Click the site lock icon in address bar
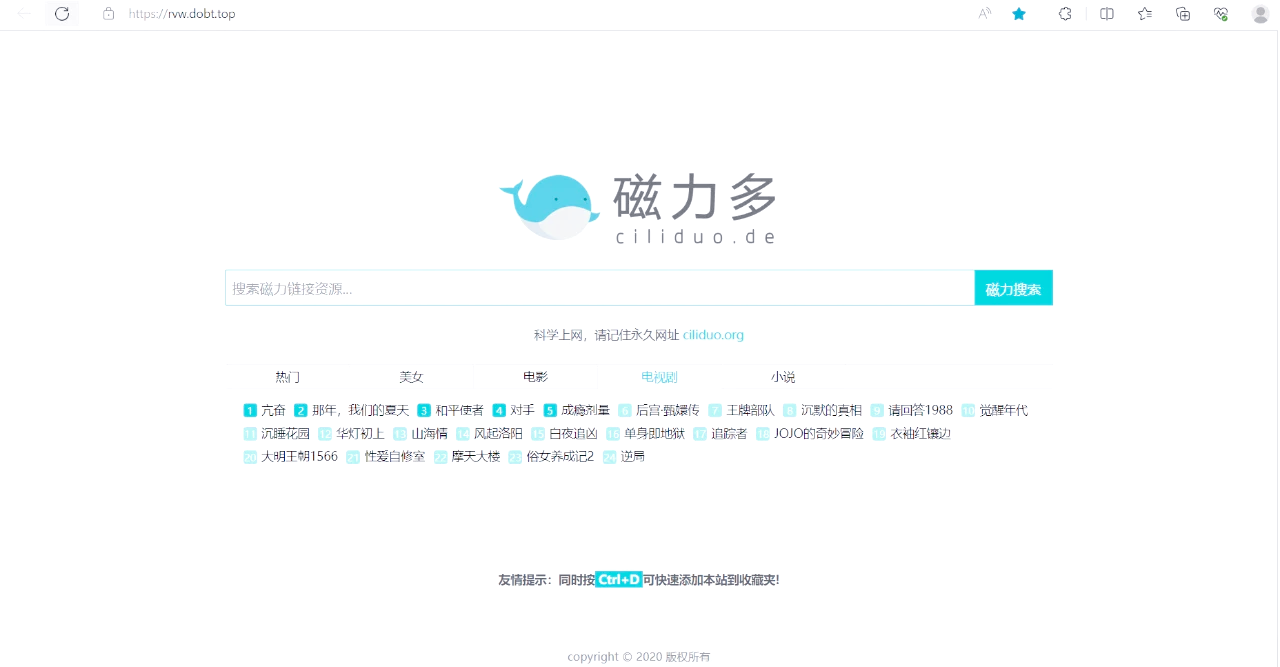This screenshot has height=667, width=1280. (x=109, y=14)
